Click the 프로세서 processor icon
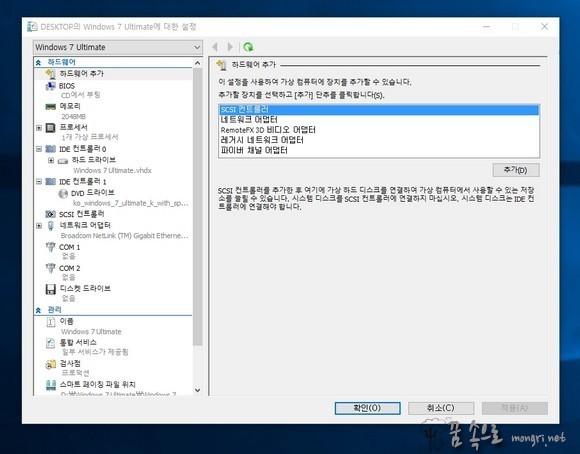This screenshot has width=580, height=454. [50, 128]
